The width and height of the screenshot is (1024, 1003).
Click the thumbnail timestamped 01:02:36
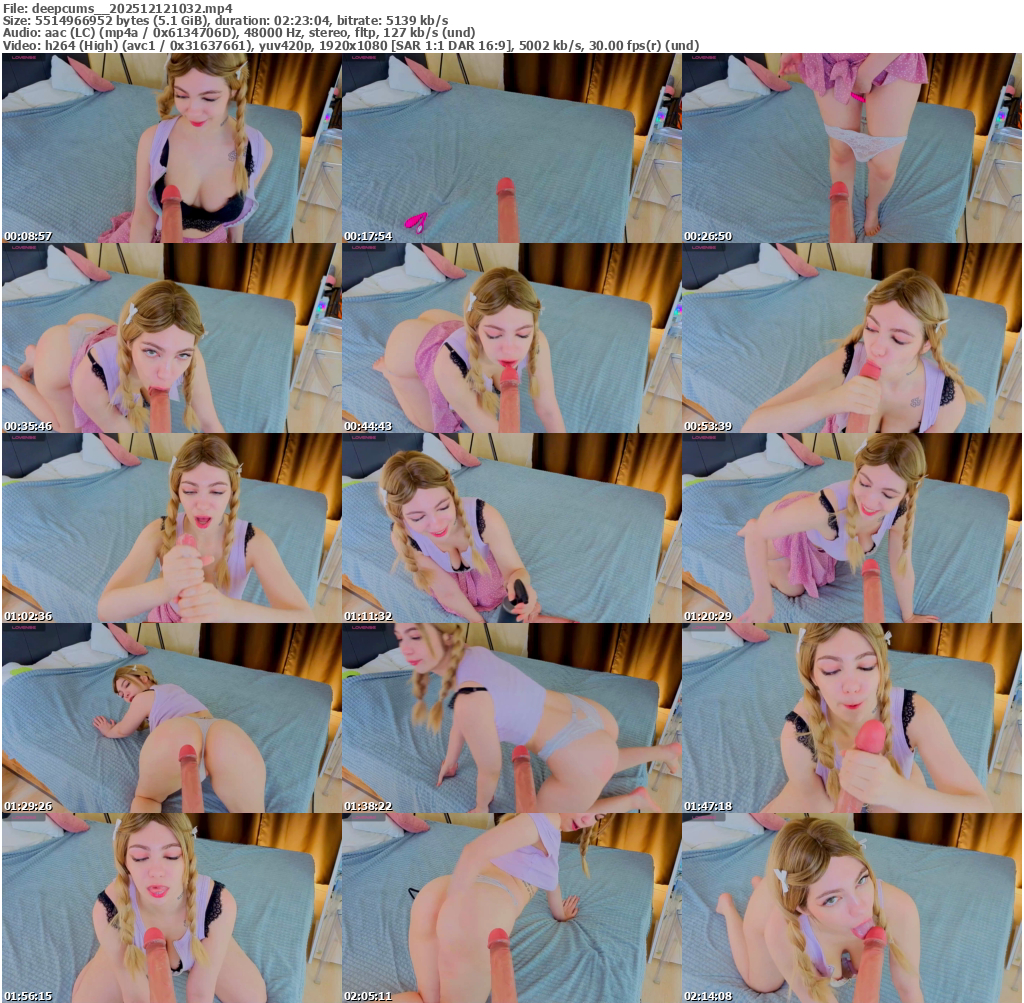point(171,528)
